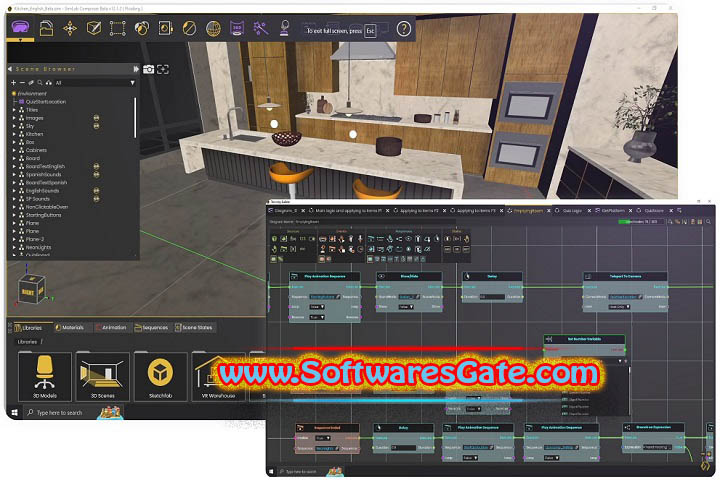Expand the Cabinets tree node
Viewport: 720px width, 480px height.
pyautogui.click(x=14, y=150)
